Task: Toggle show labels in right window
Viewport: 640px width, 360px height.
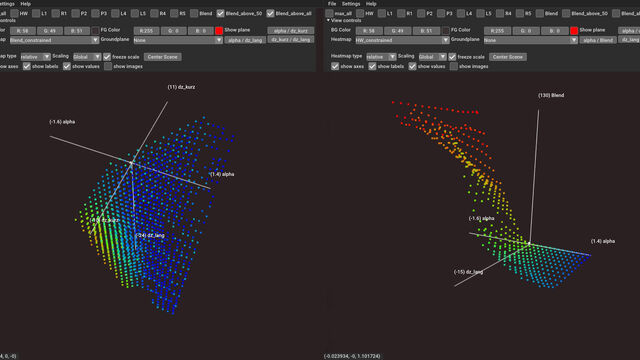Action: tap(372, 66)
